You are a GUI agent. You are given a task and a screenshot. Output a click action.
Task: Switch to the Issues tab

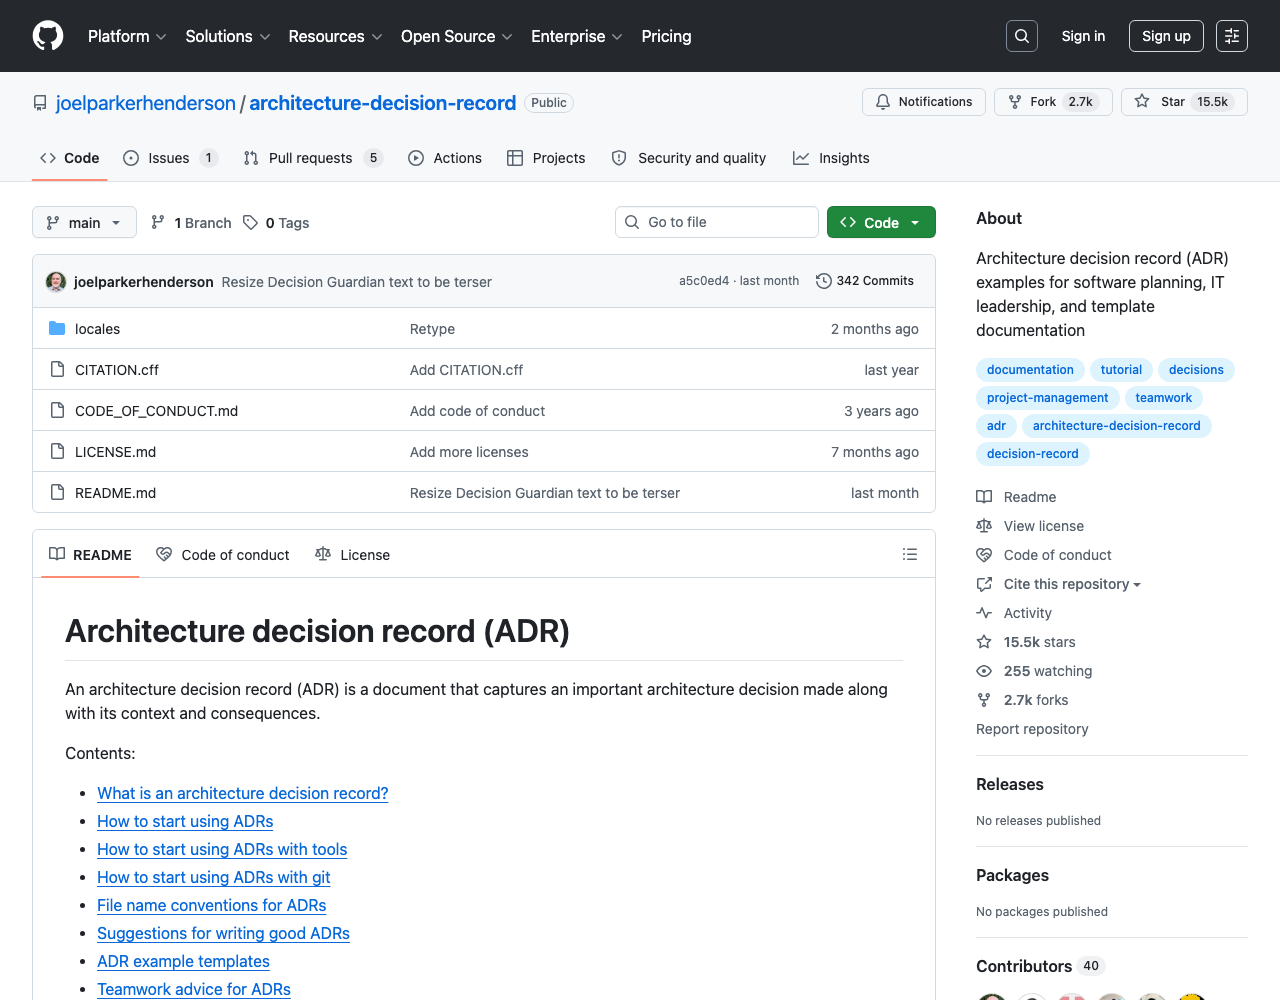tap(170, 158)
